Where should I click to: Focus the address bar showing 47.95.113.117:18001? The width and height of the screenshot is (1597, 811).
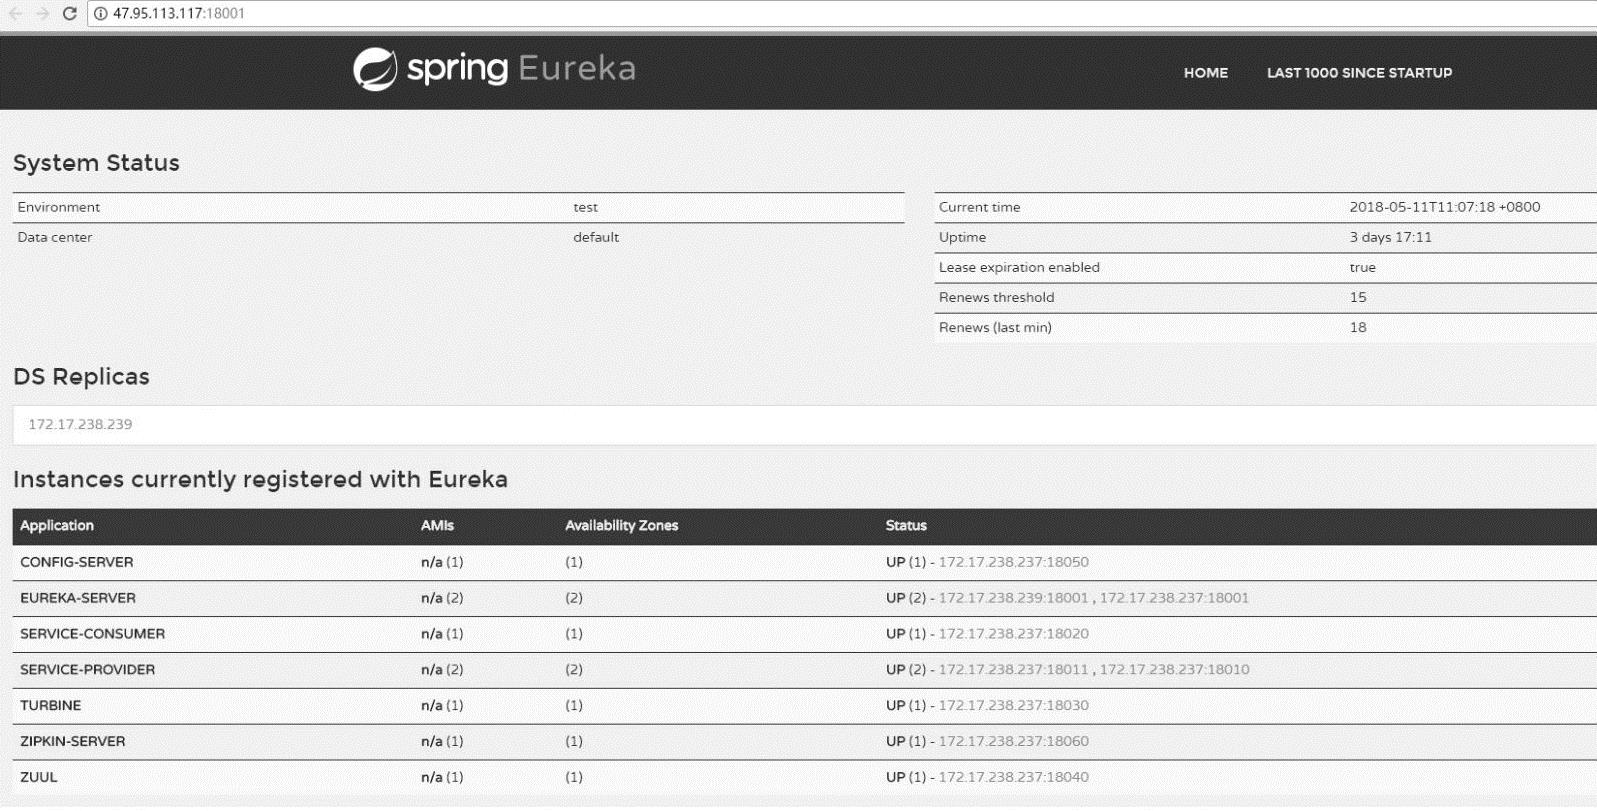coord(840,14)
